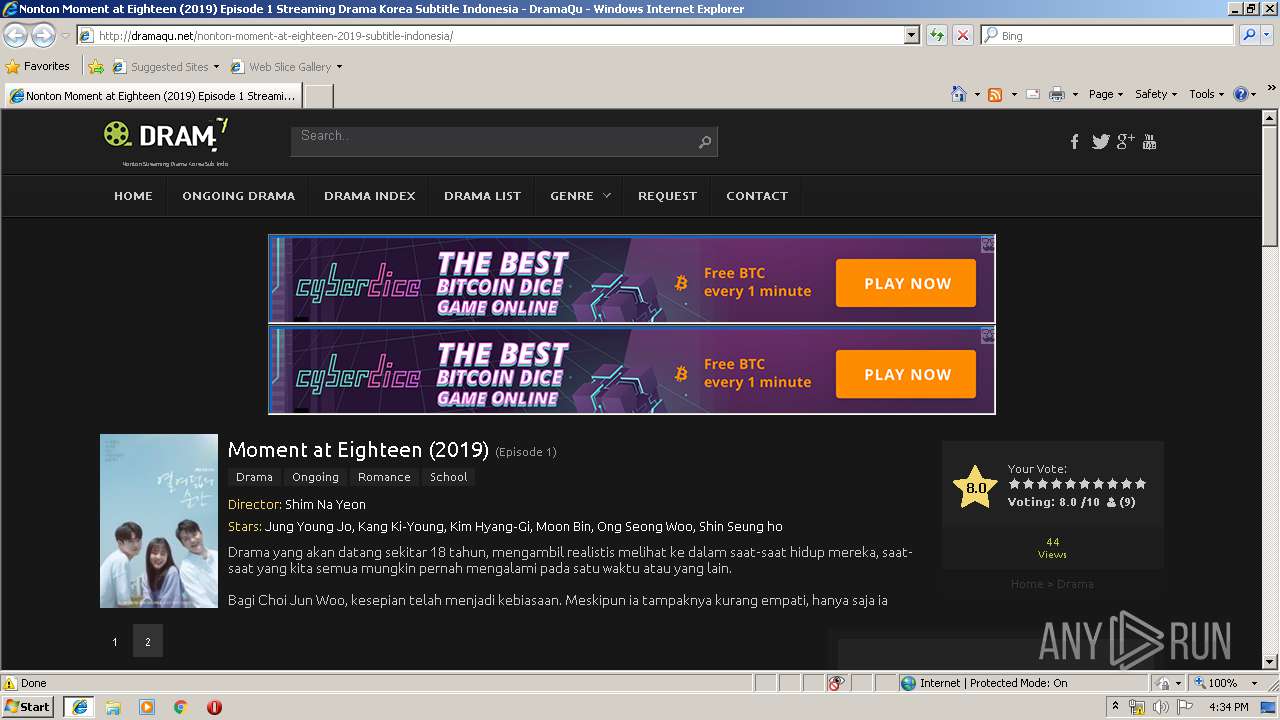
Task: Open Google Chrome from the taskbar
Action: tap(181, 707)
